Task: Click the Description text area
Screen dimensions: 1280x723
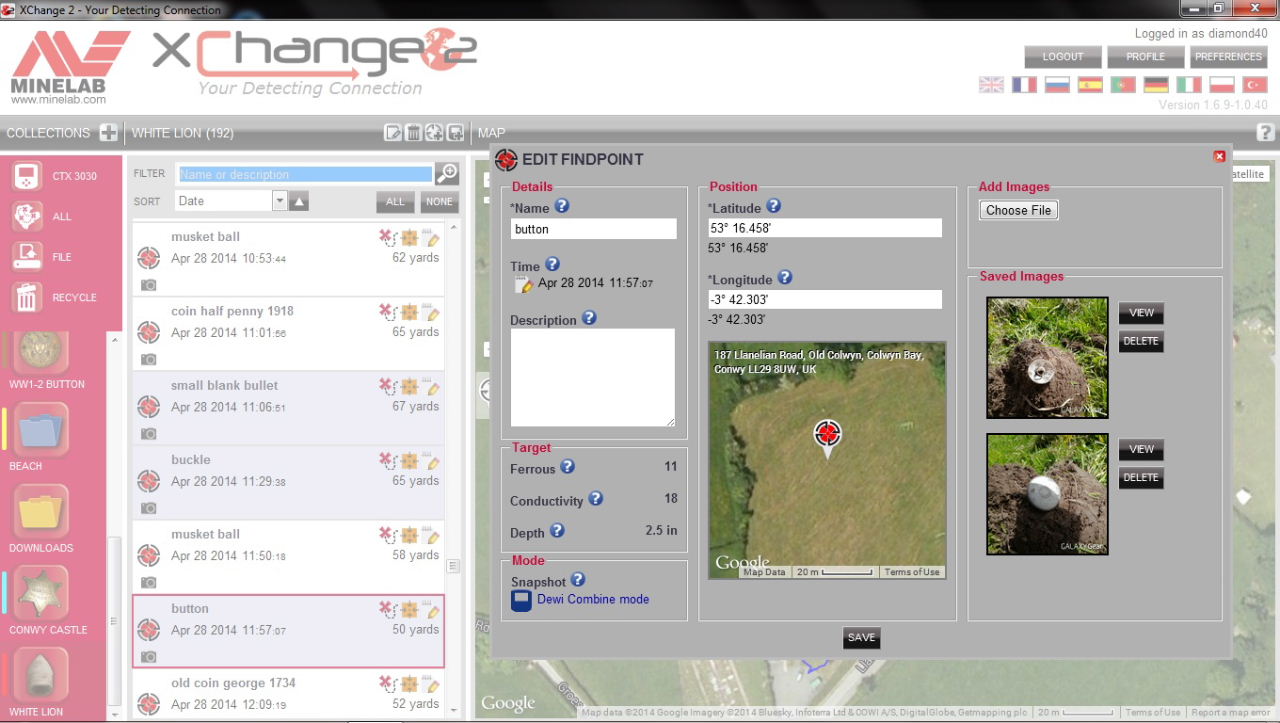Action: (x=593, y=378)
